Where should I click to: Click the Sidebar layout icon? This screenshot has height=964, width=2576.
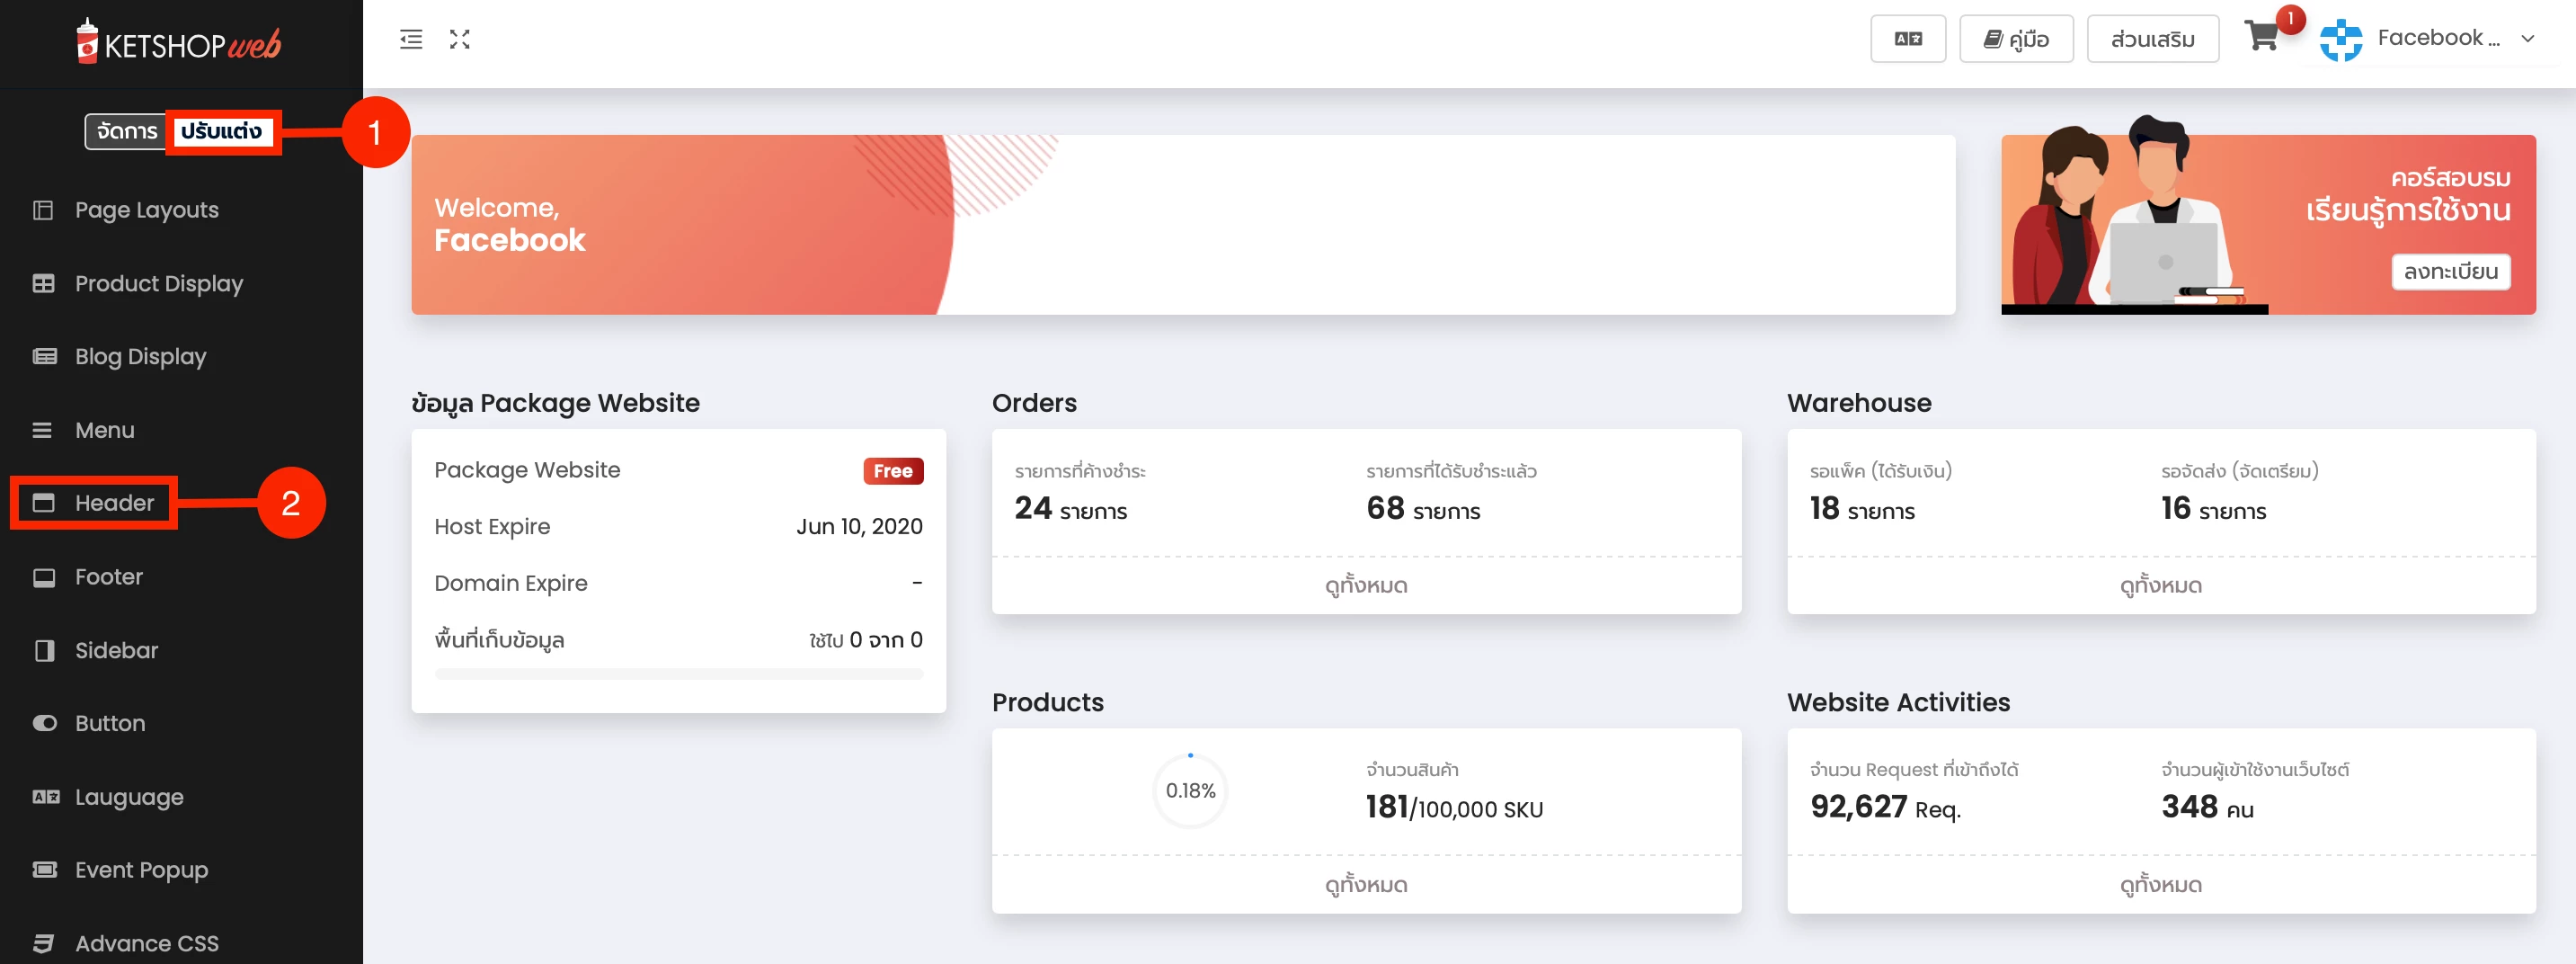[43, 650]
